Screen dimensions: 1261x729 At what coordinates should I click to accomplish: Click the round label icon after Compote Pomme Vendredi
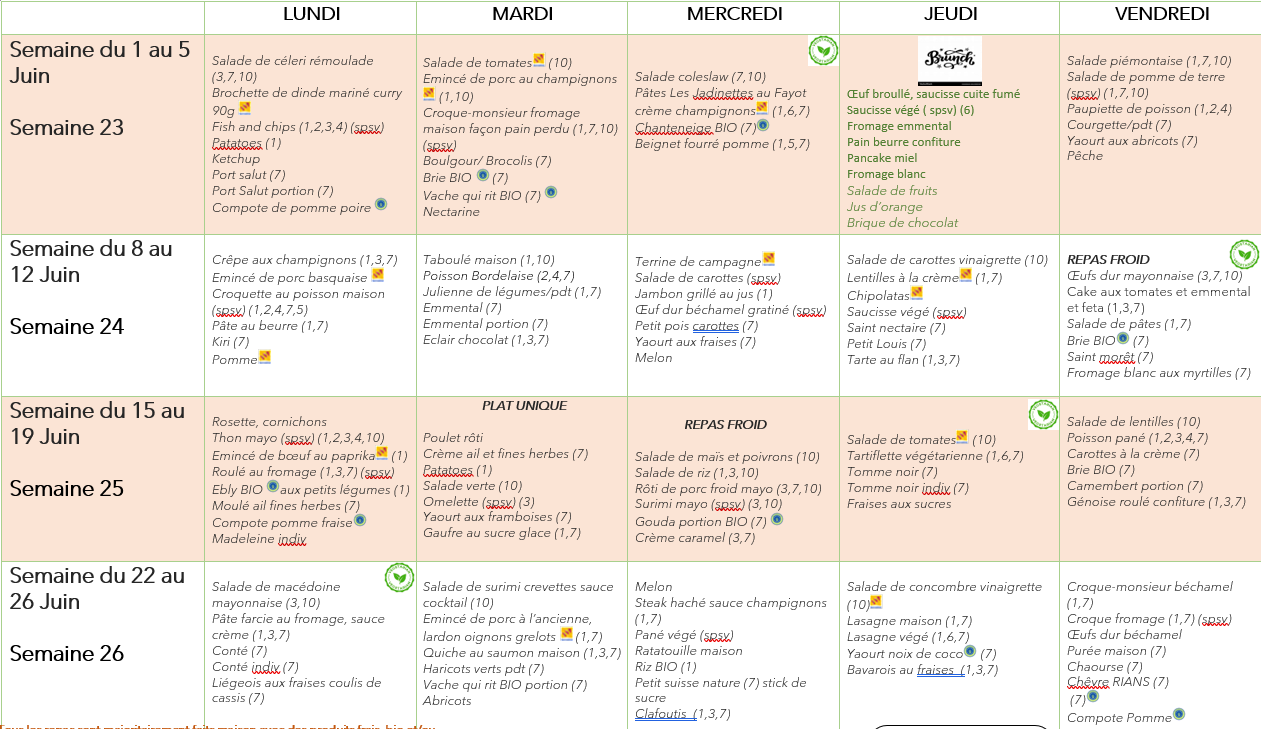tap(1179, 714)
